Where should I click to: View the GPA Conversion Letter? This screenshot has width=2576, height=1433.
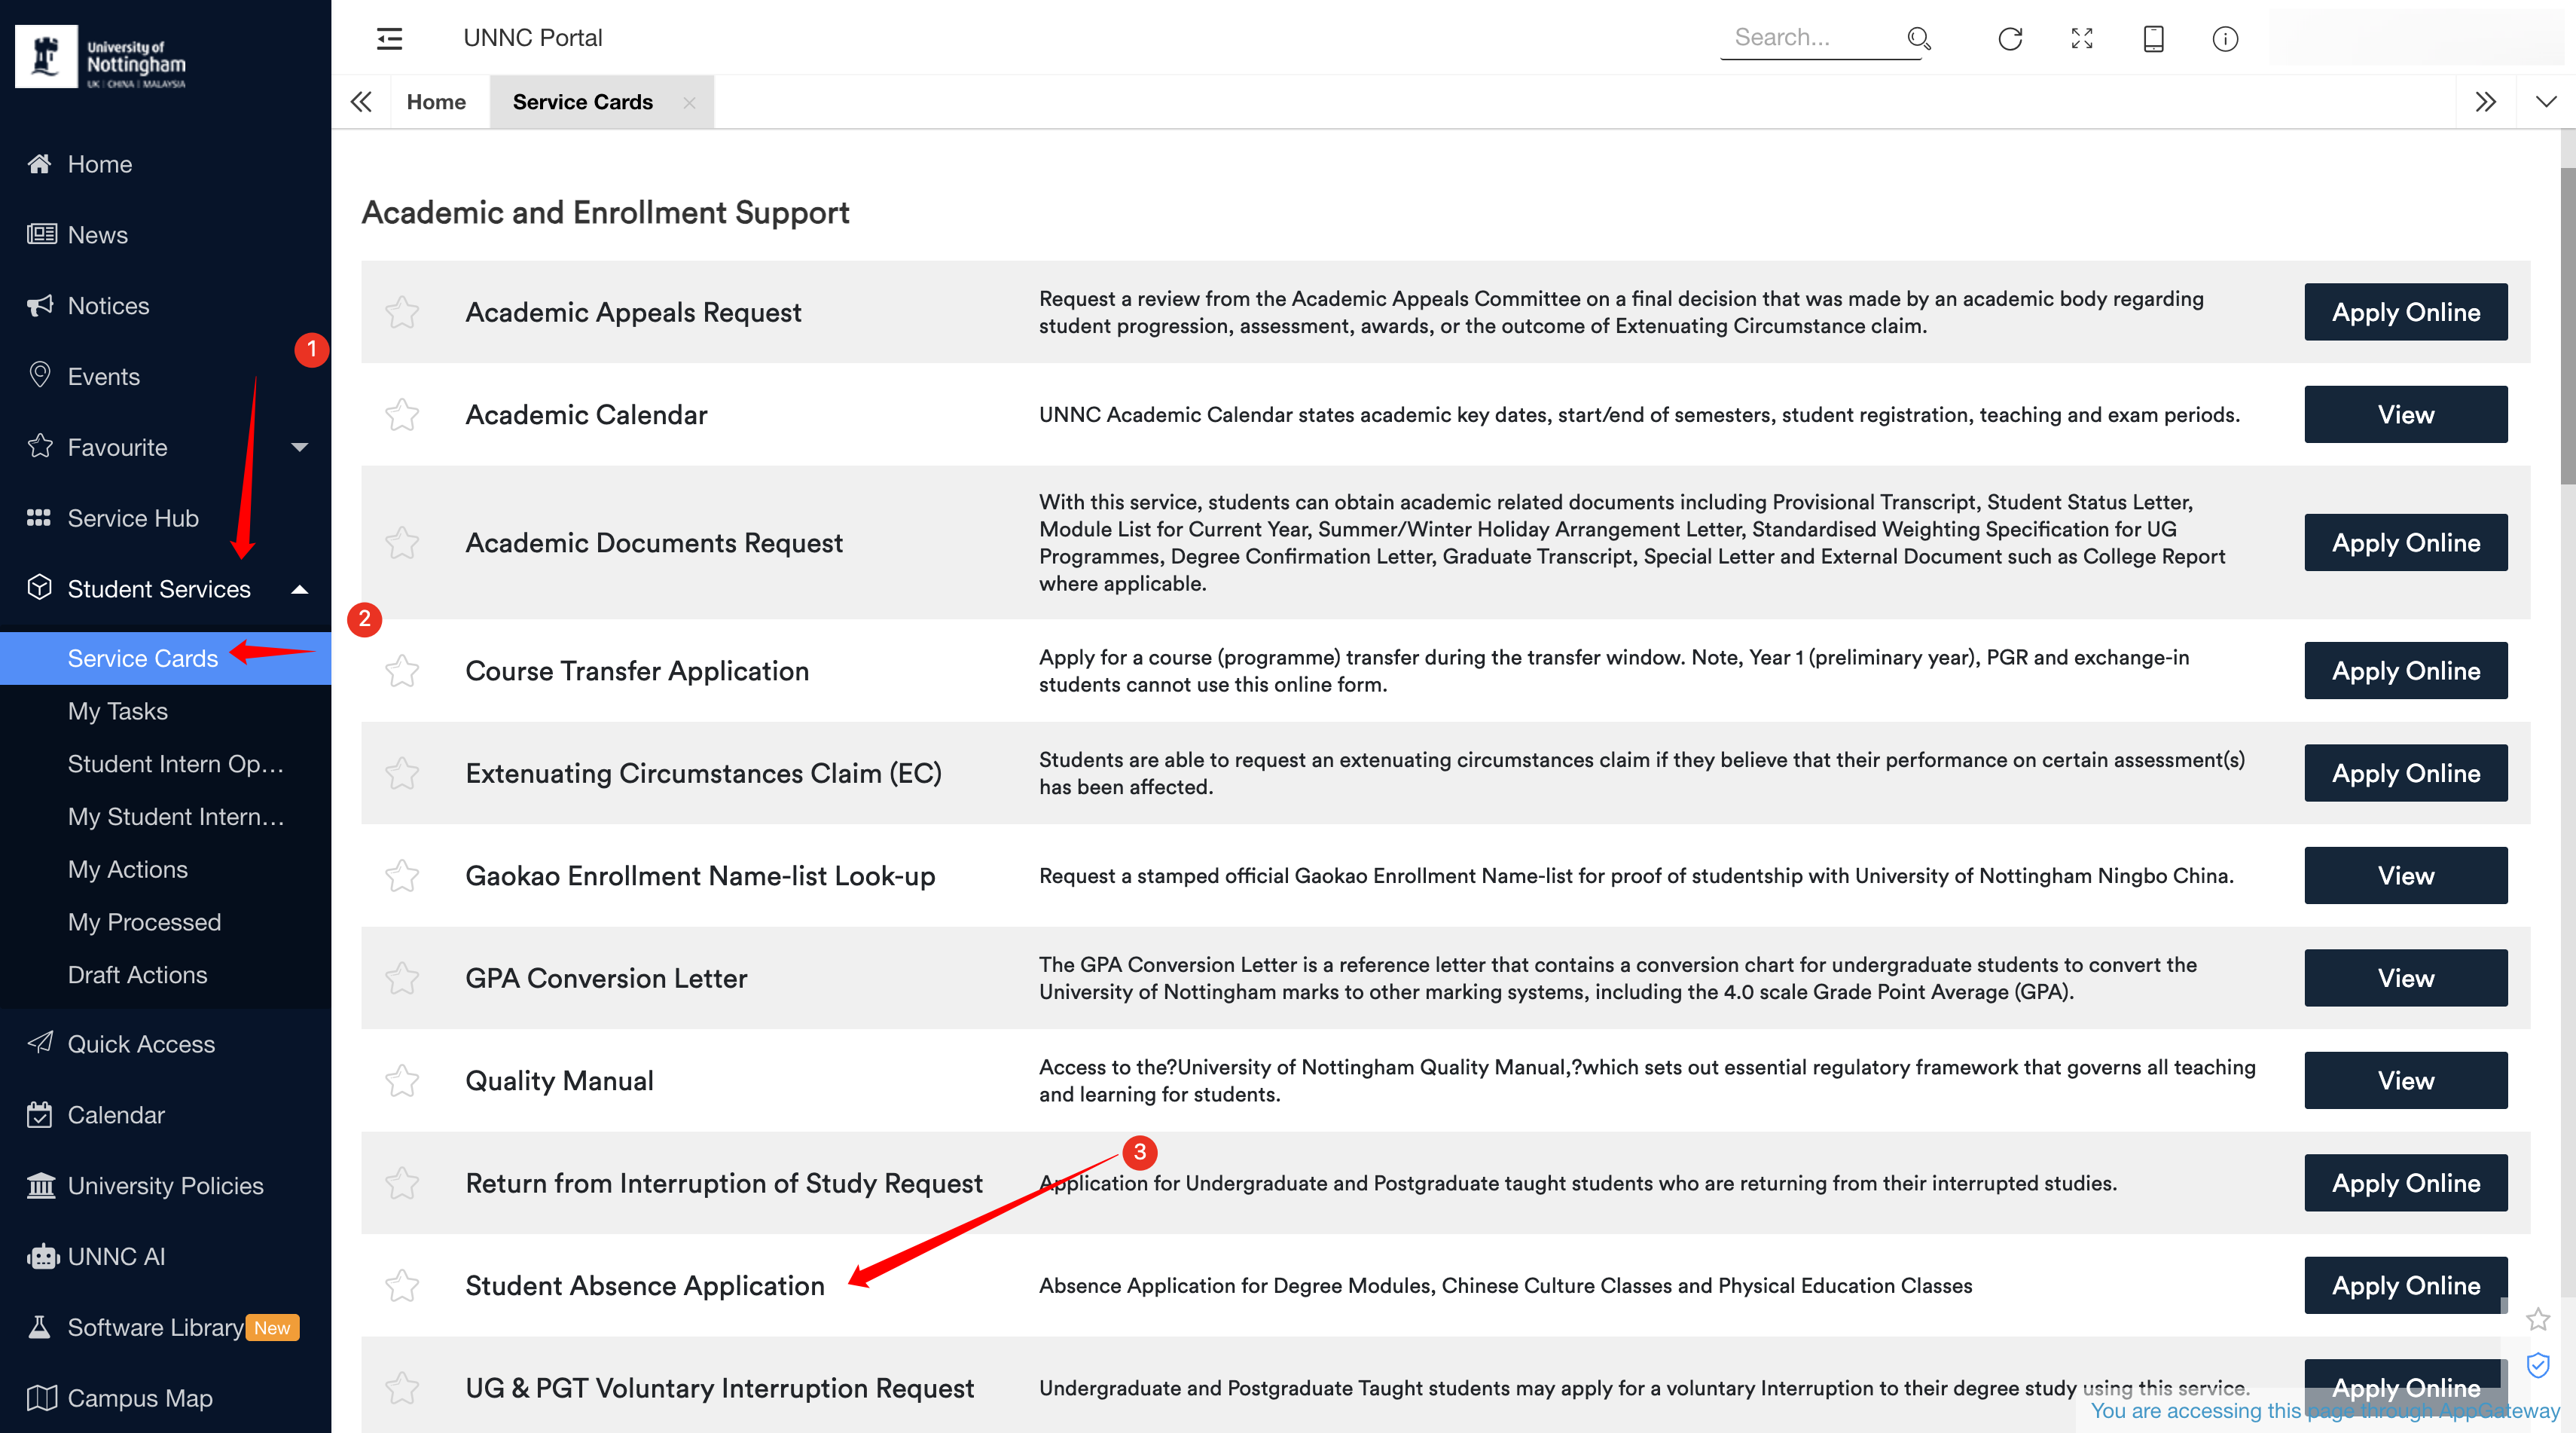2405,978
